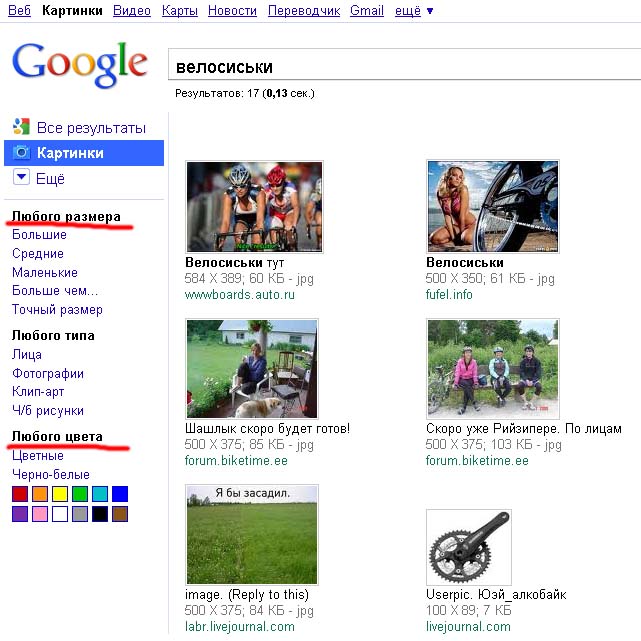This screenshot has width=641, height=641.
Task: Click the camera icon next to Картинки
Action: click(21, 153)
